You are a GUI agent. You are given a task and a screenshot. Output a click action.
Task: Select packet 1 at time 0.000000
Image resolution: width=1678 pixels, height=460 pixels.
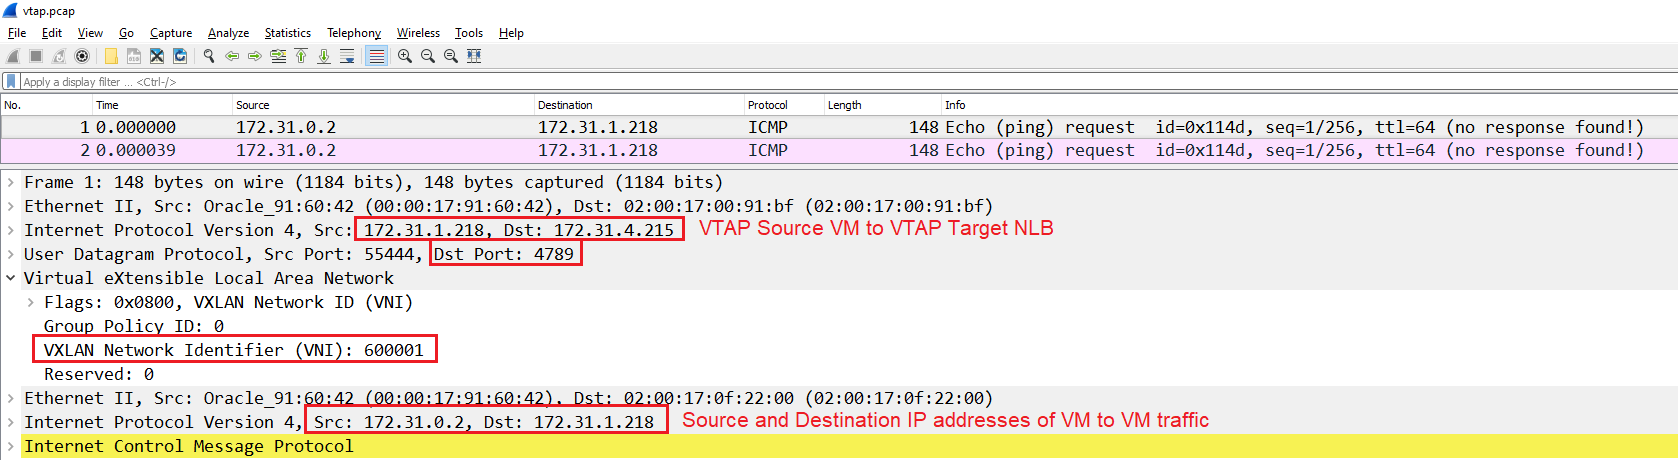click(x=839, y=127)
